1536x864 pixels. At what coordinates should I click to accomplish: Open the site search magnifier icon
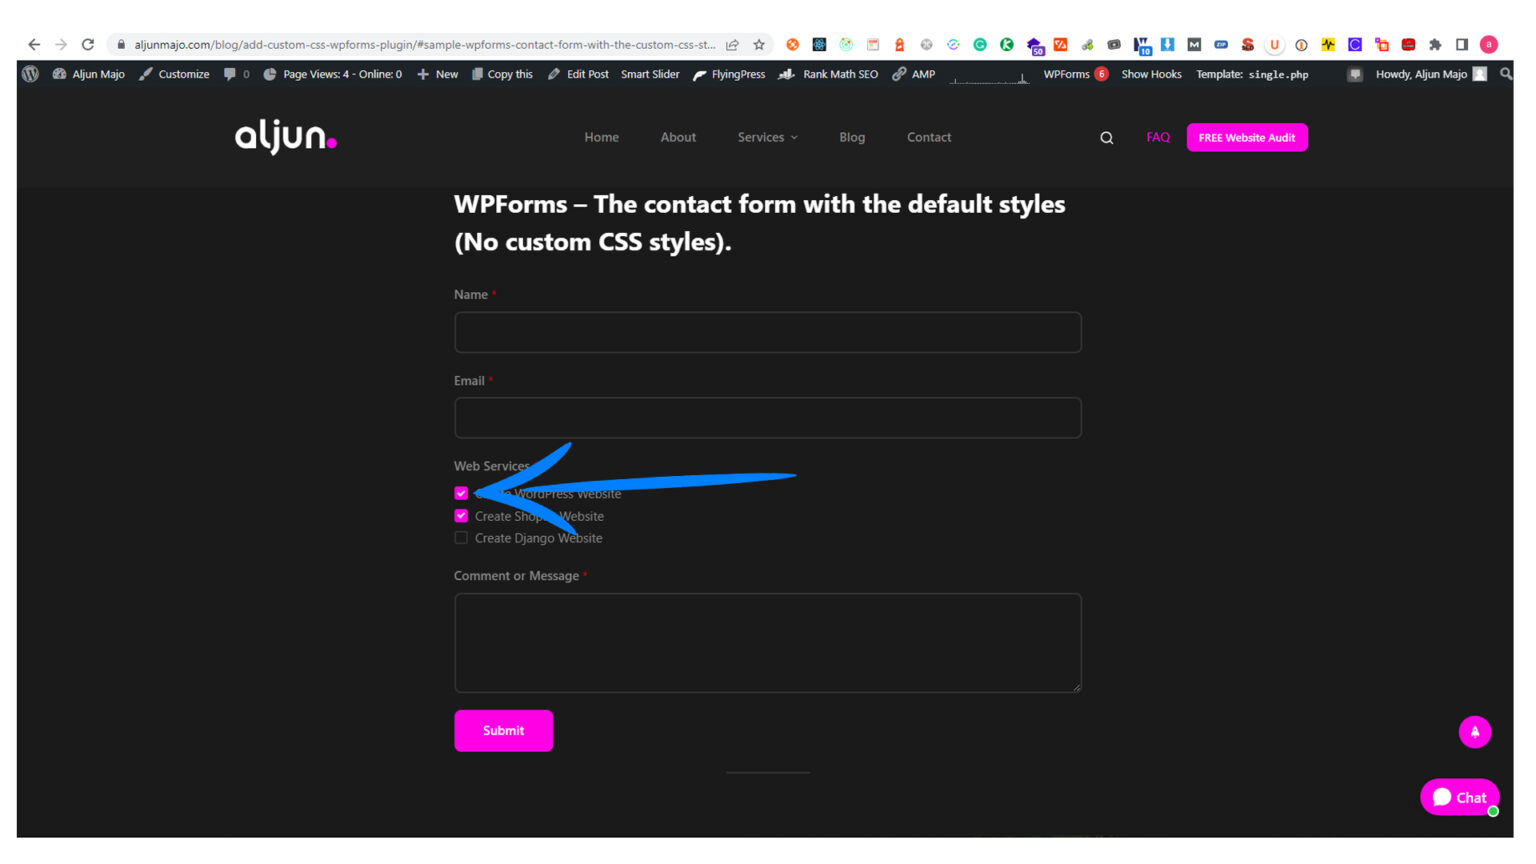pos(1106,138)
